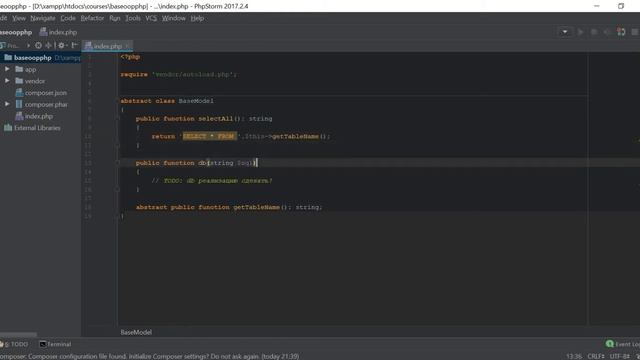This screenshot has height=360, width=640.
Task: Open the Tools menu
Action: click(133, 18)
